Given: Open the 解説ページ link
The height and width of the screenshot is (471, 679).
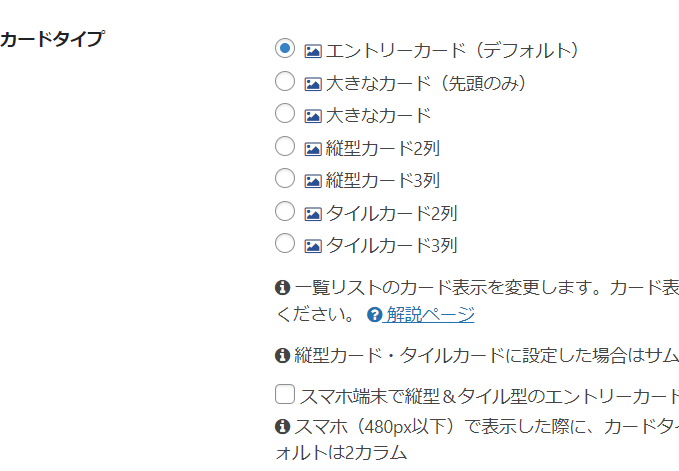Looking at the screenshot, I should coord(430,315).
